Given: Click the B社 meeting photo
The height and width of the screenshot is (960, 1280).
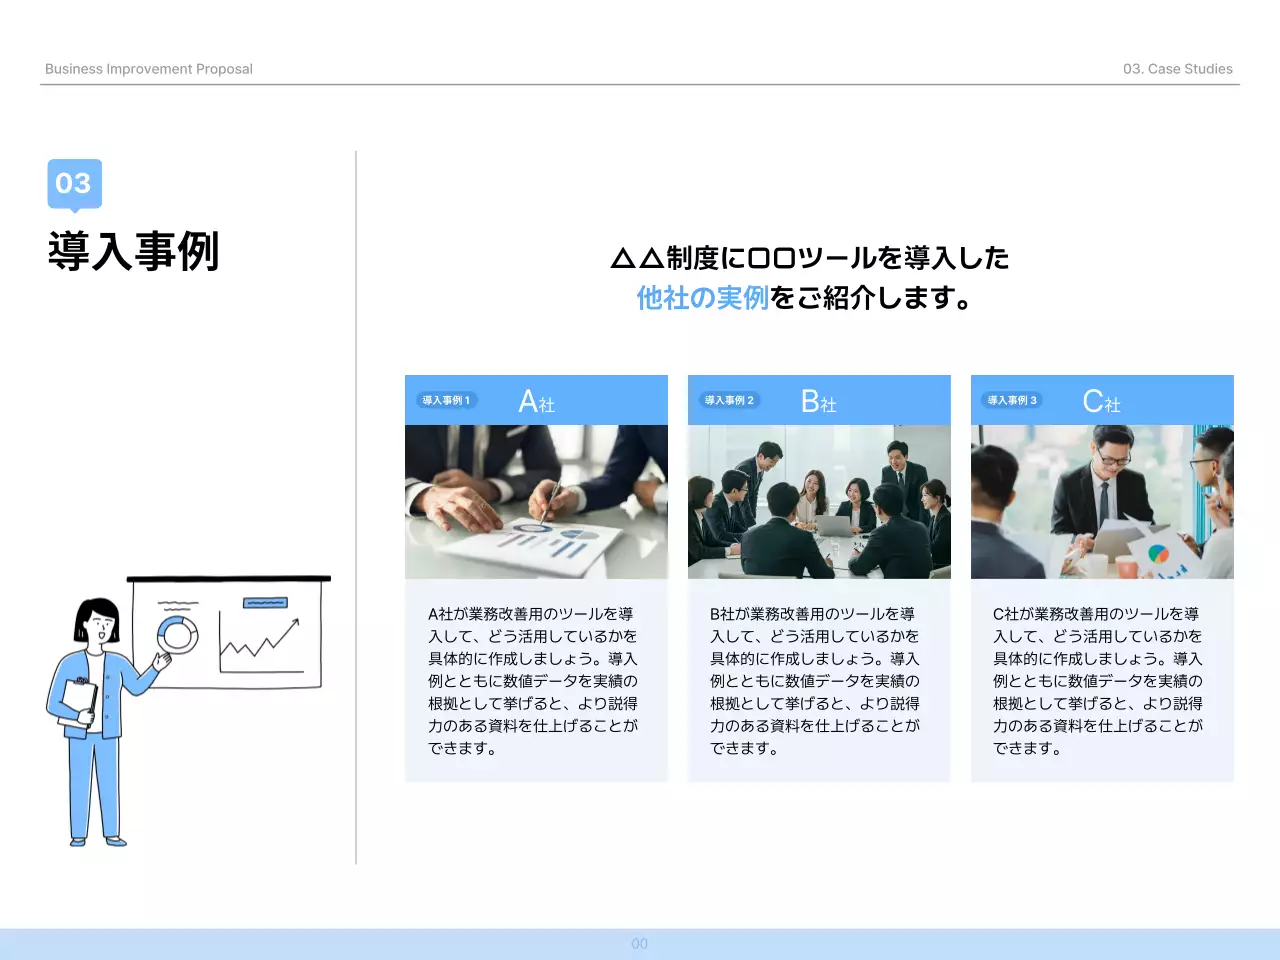Looking at the screenshot, I should [x=819, y=500].
